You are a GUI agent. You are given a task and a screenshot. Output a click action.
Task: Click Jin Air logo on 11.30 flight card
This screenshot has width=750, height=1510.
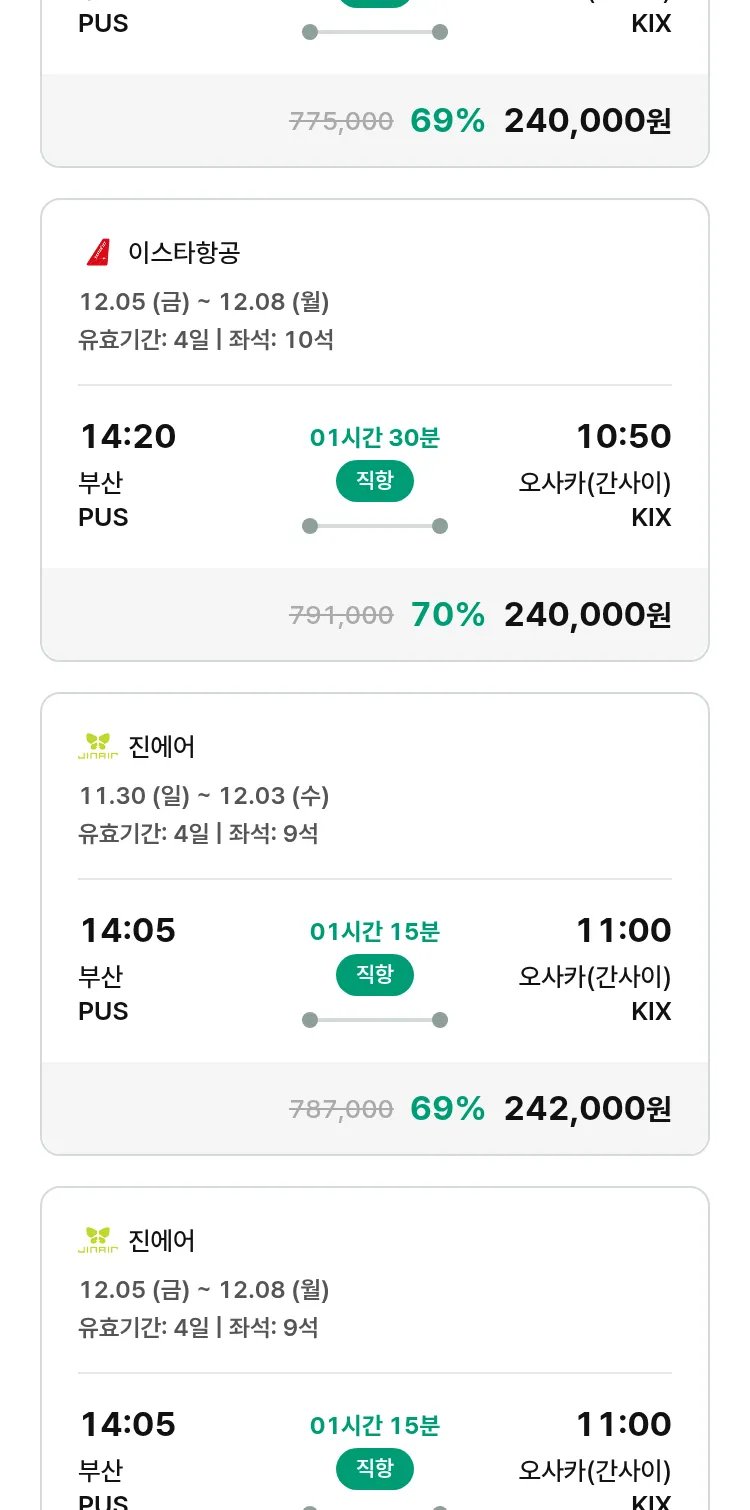(98, 746)
